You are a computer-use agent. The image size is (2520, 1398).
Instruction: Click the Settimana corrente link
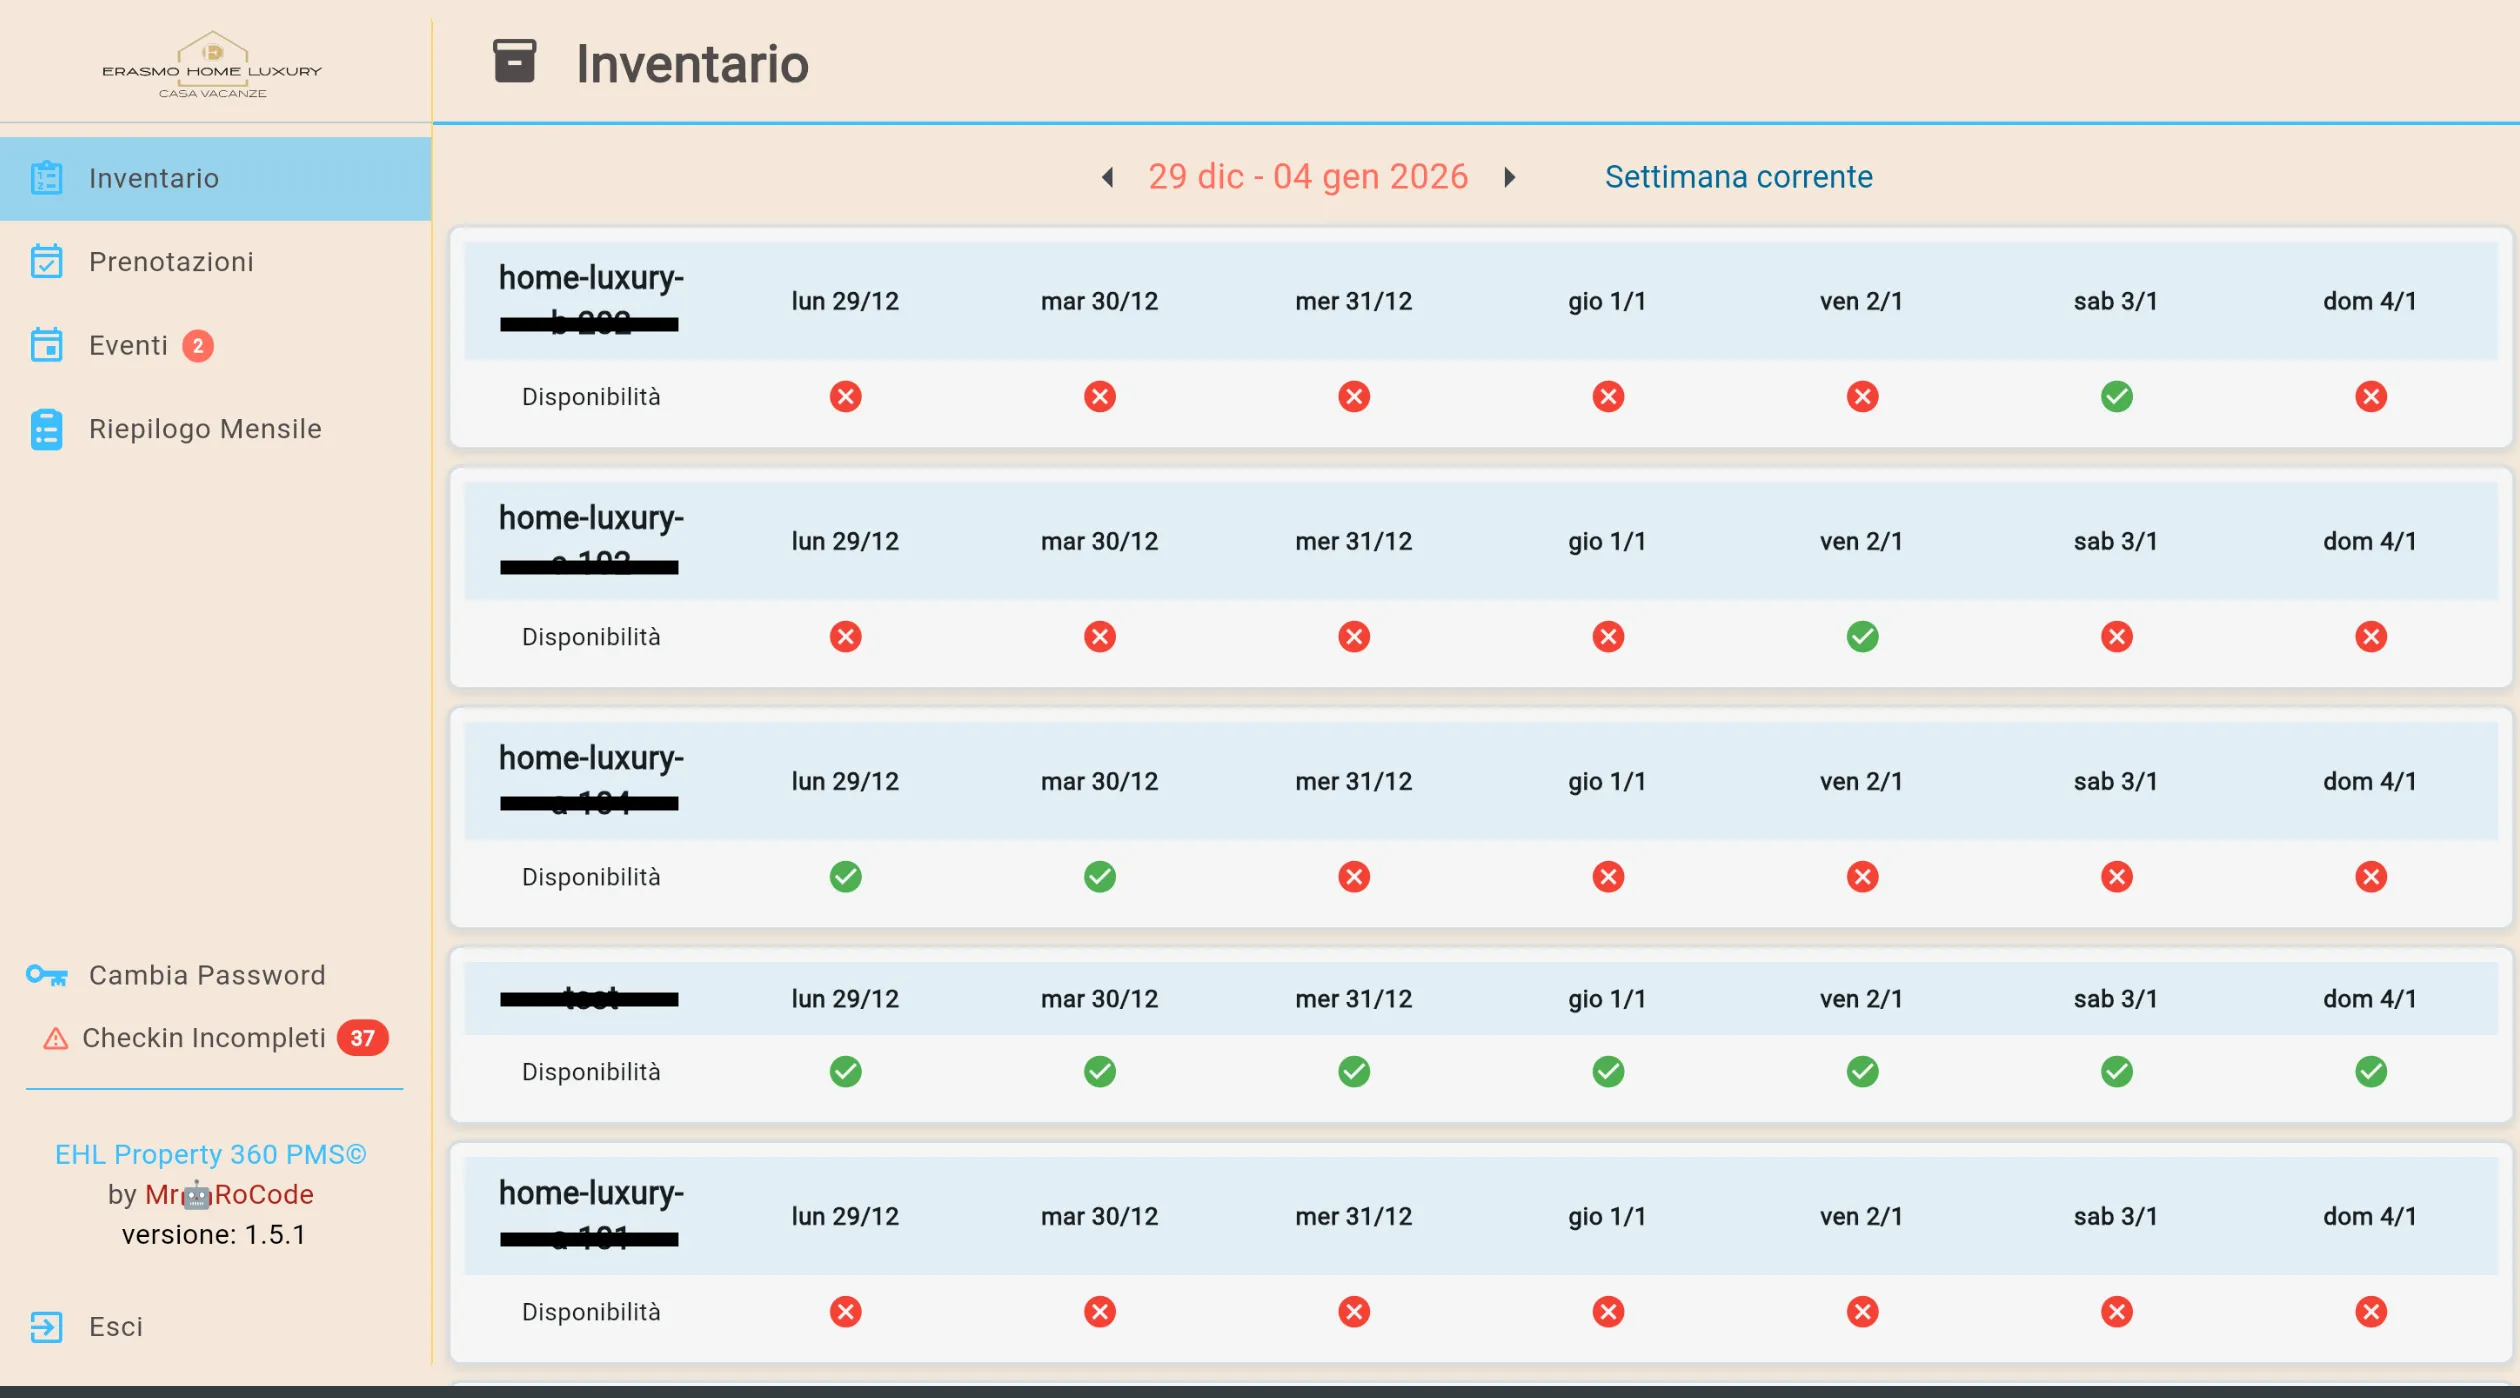(1739, 177)
